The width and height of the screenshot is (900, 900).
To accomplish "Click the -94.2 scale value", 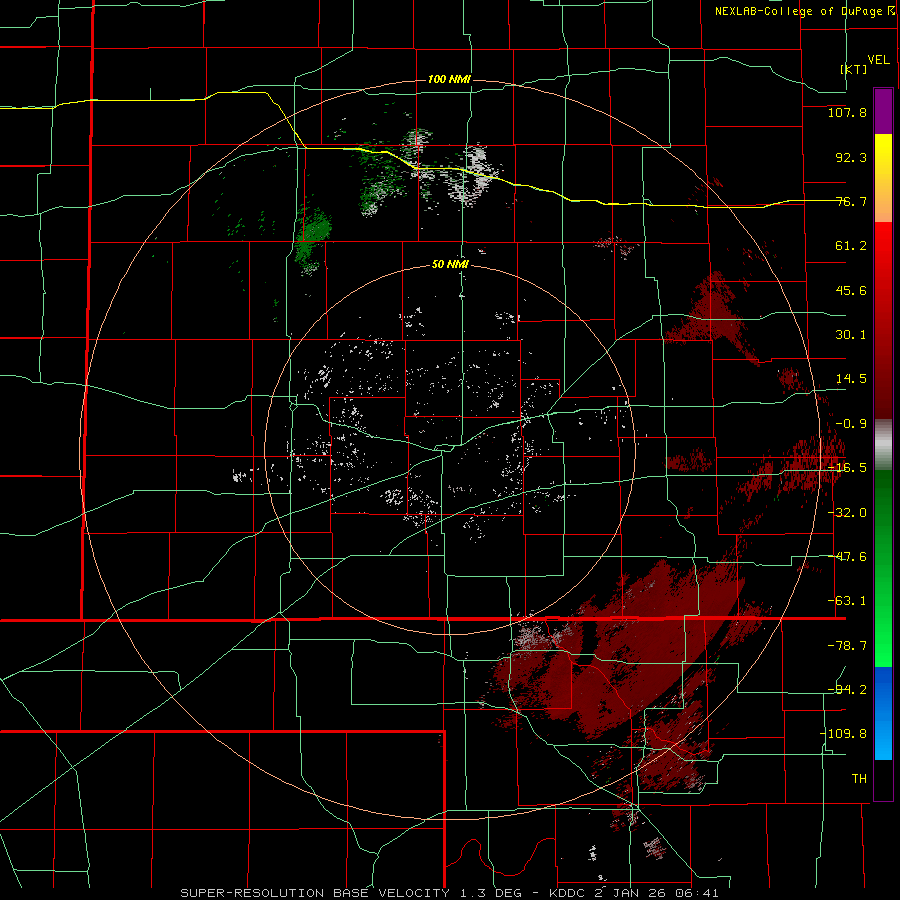I will pos(847,689).
